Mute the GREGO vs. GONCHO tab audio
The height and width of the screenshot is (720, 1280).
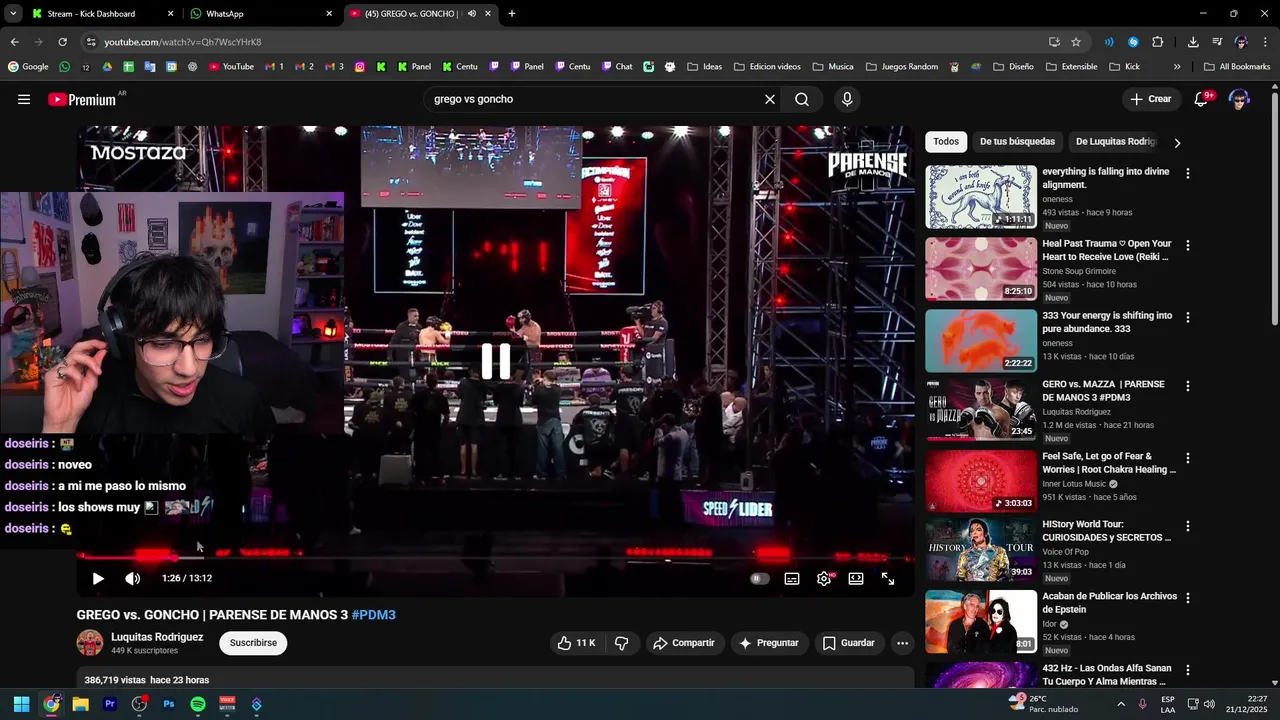tap(472, 14)
